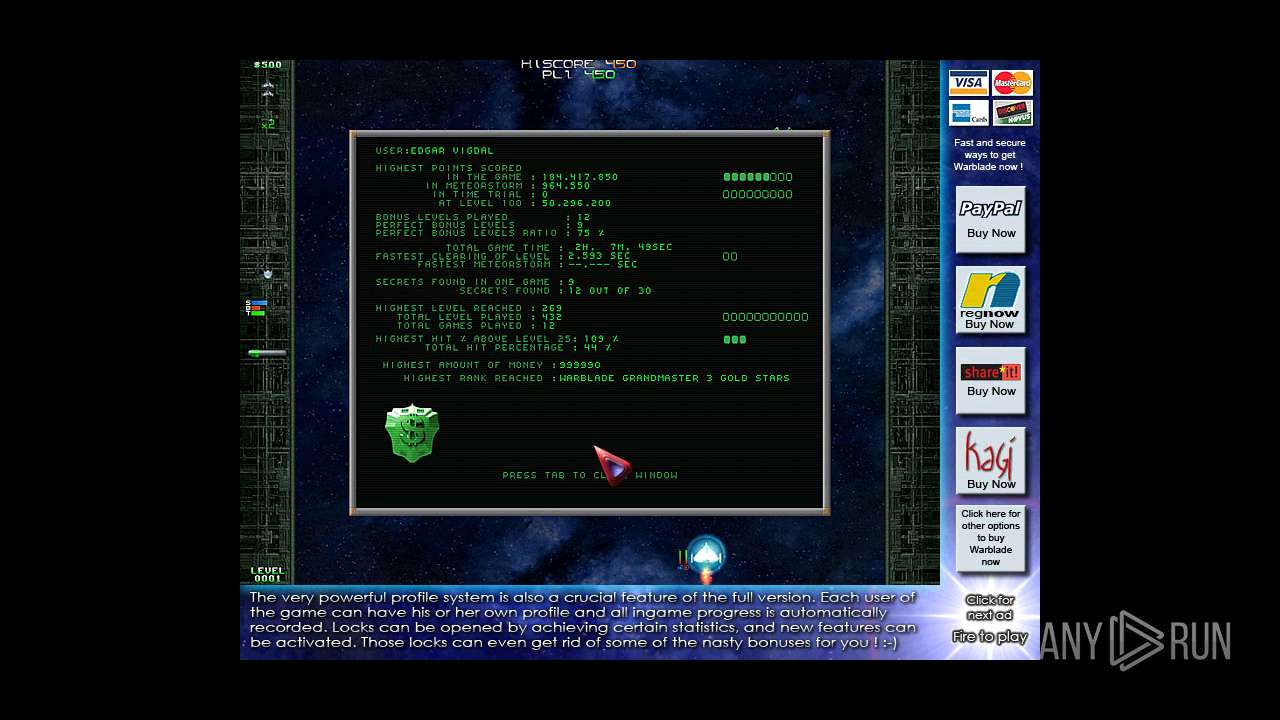Click the Discover Novus card logo
This screenshot has height=720, width=1280.
pos(1012,112)
